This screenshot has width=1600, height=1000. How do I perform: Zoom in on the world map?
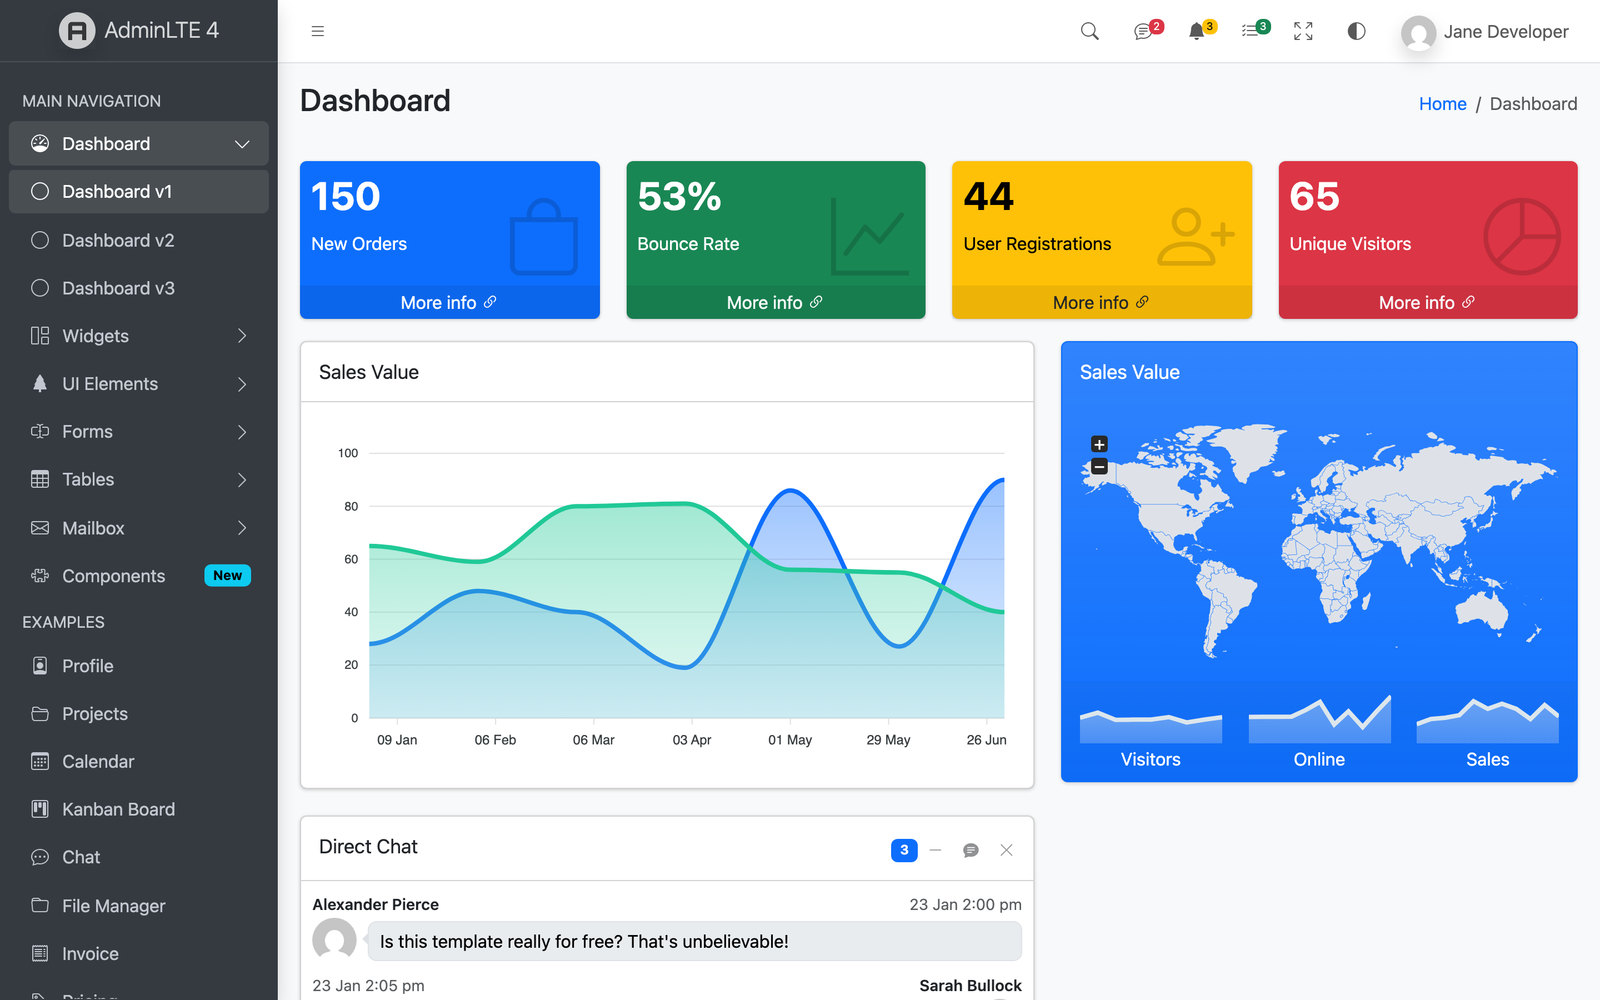tap(1099, 444)
